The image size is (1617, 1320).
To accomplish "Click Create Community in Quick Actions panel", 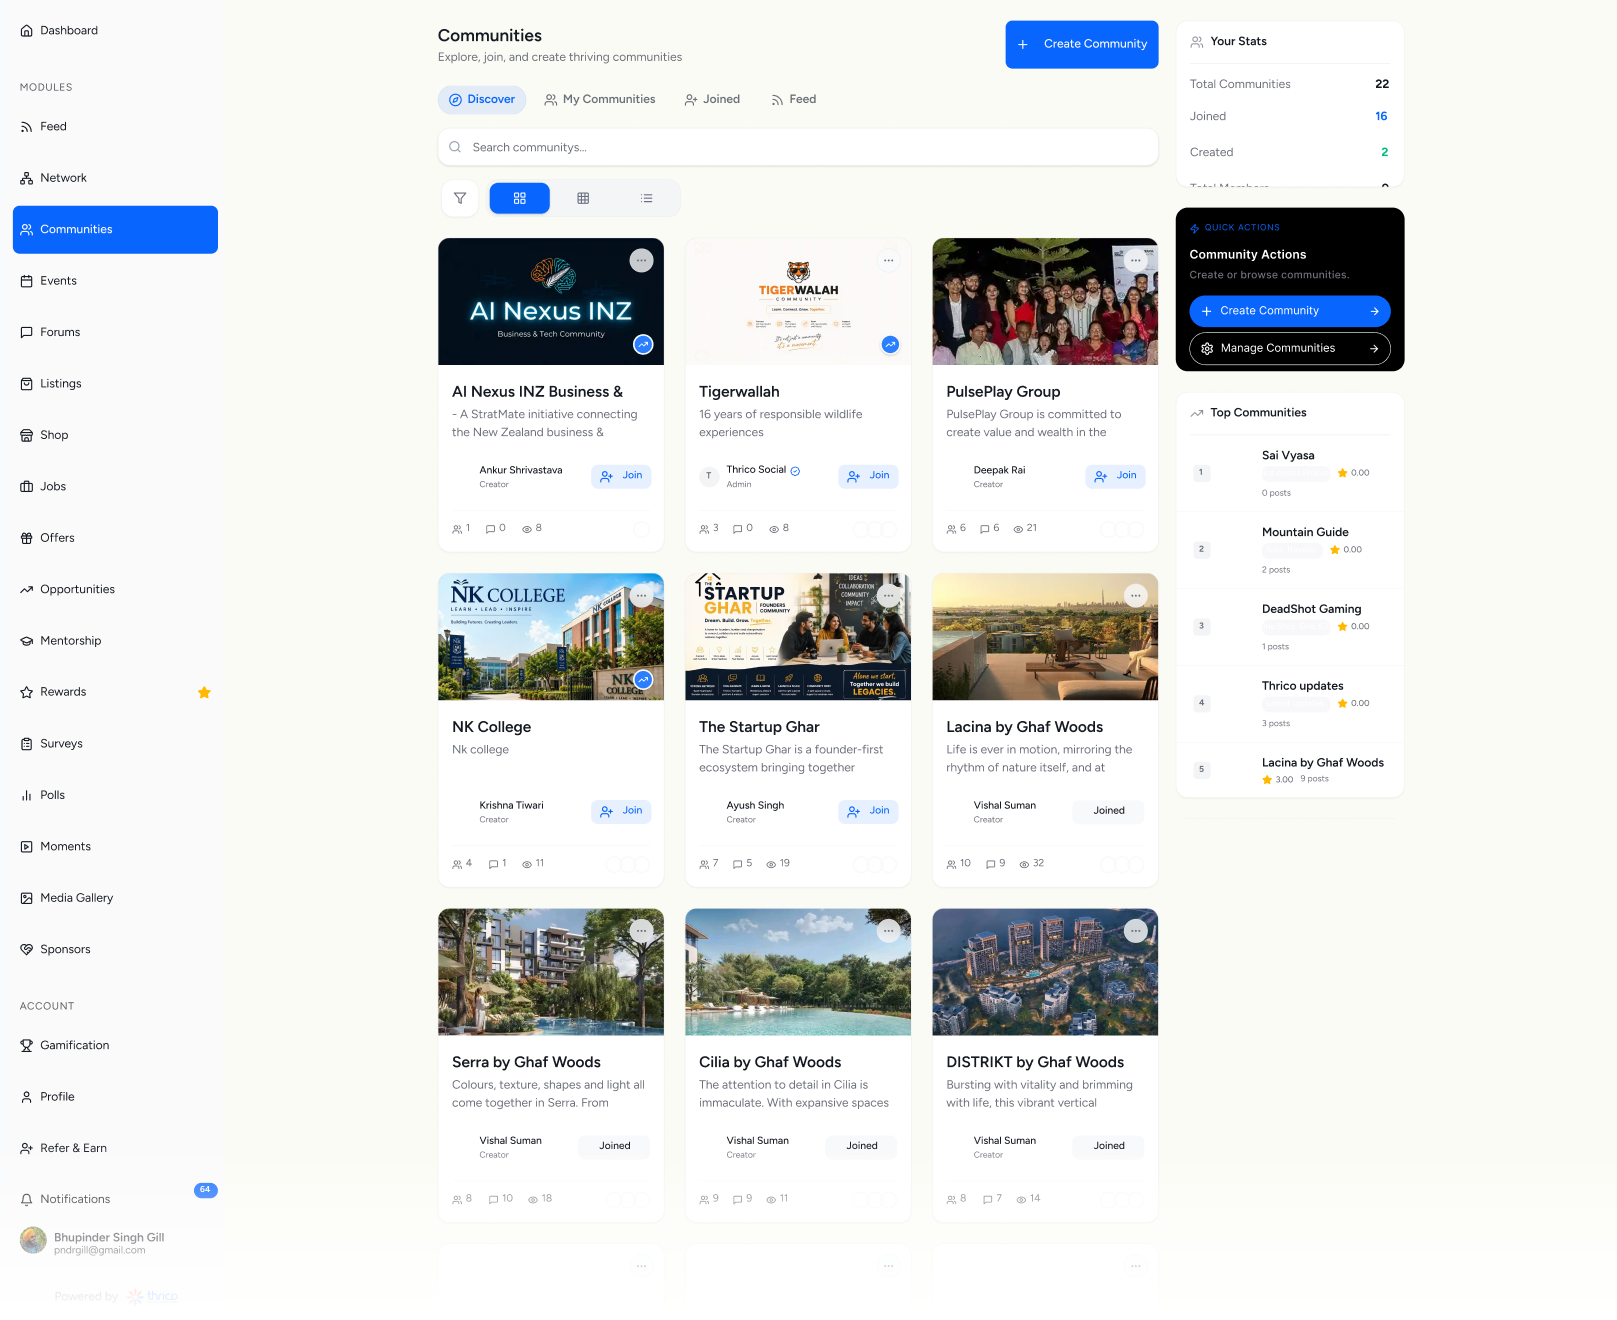I will click(1290, 311).
